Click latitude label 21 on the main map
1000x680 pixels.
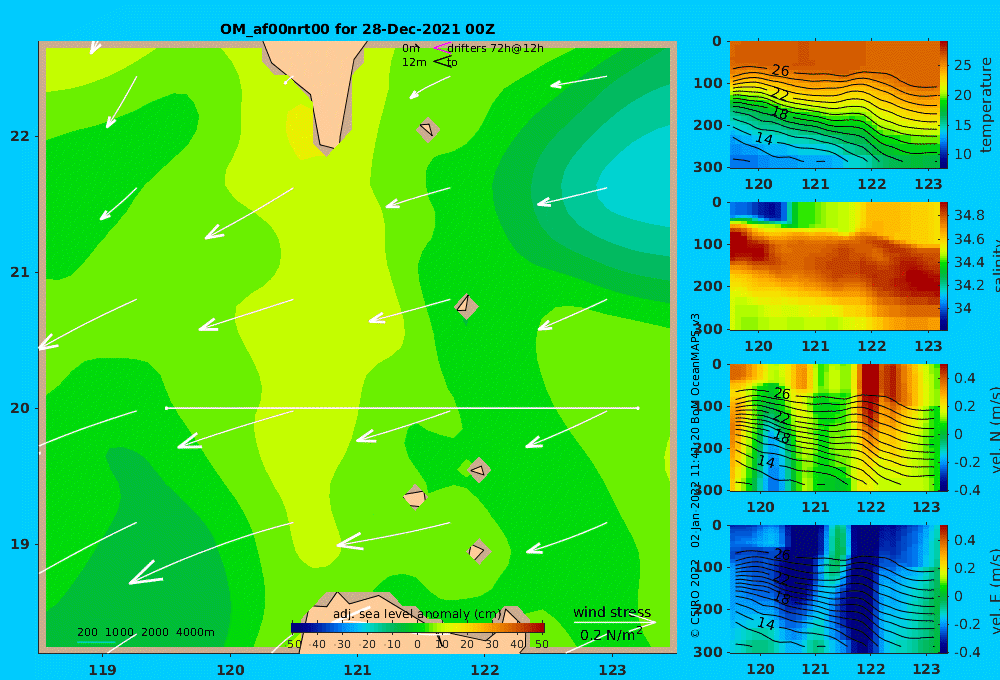pos(20,272)
